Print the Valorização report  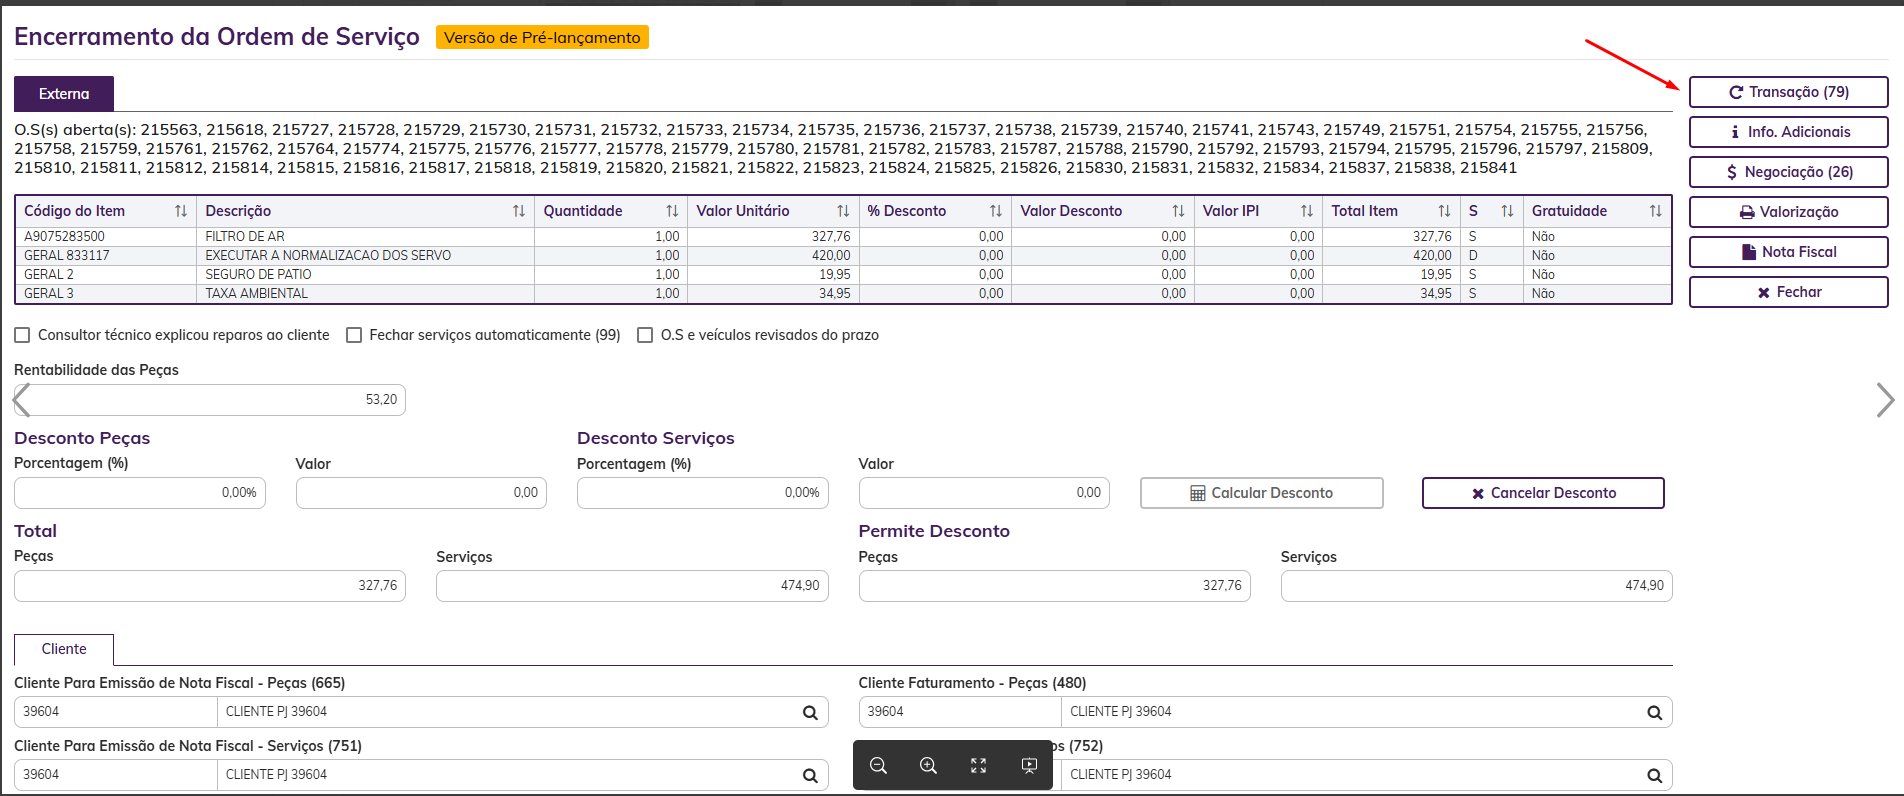[1789, 212]
